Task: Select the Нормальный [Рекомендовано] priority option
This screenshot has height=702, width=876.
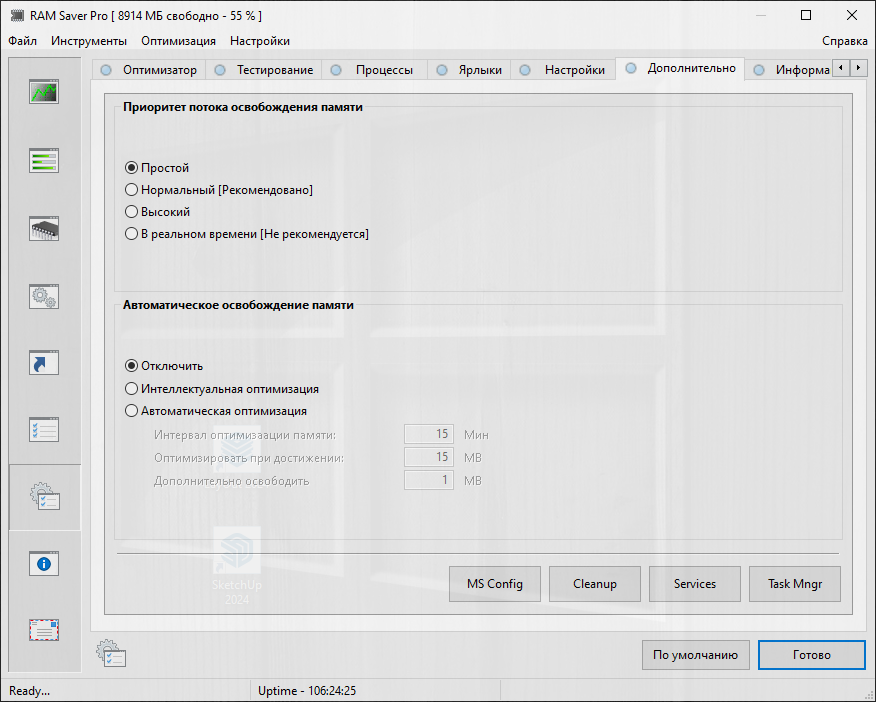Action: [x=131, y=190]
